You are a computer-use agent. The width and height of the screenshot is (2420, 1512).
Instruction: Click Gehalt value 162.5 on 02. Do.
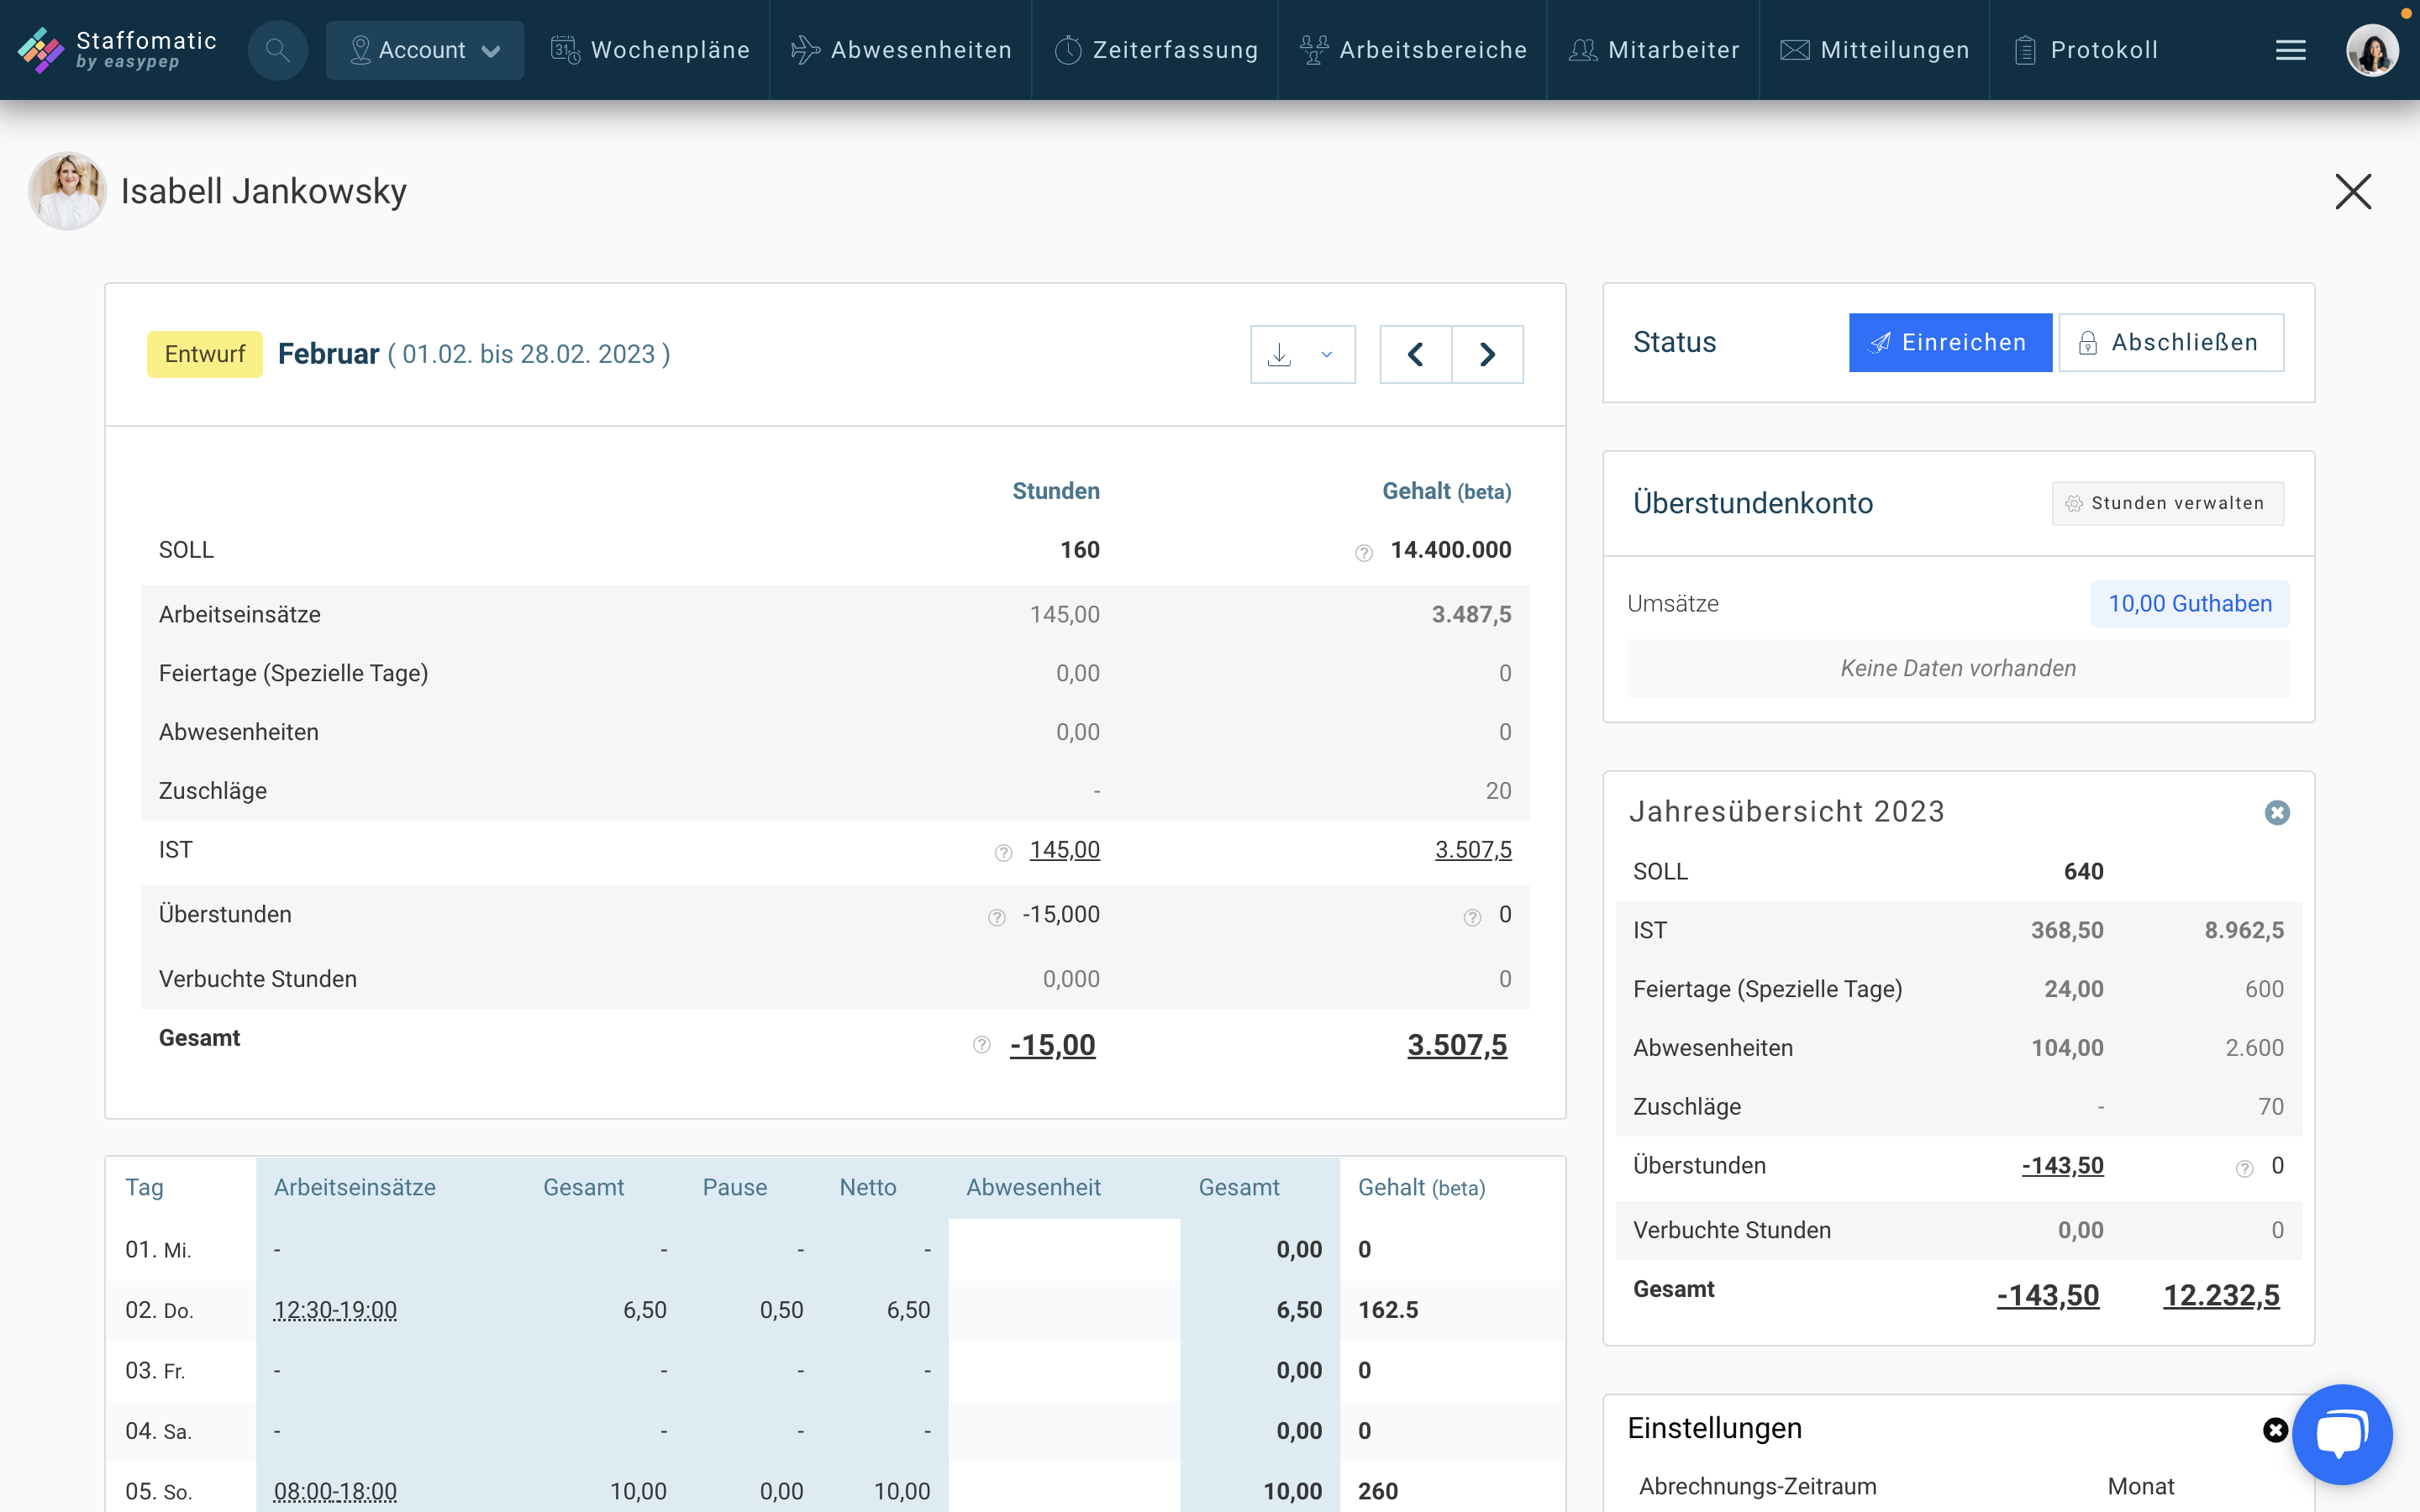tap(1388, 1310)
